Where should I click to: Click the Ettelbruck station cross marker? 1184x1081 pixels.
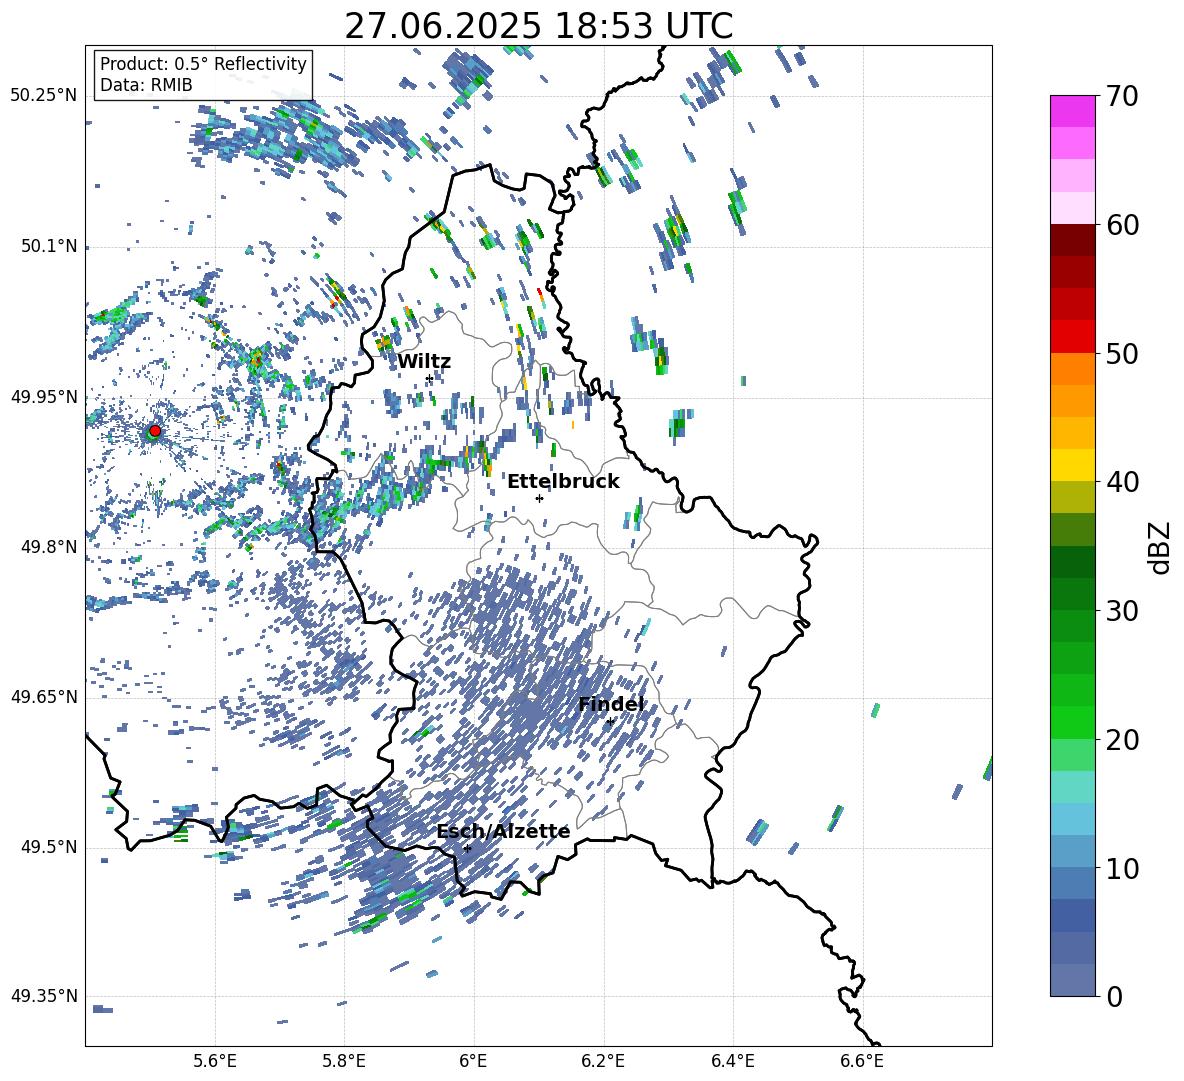[539, 498]
